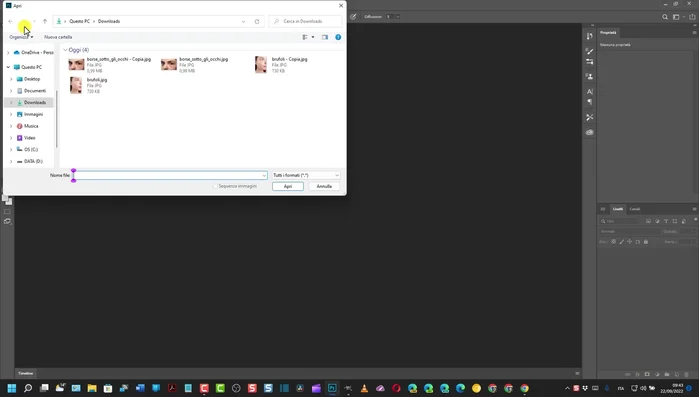The height and width of the screenshot is (397, 699).
Task: Open the Tutti i formati file type dropdown
Action: click(x=306, y=175)
